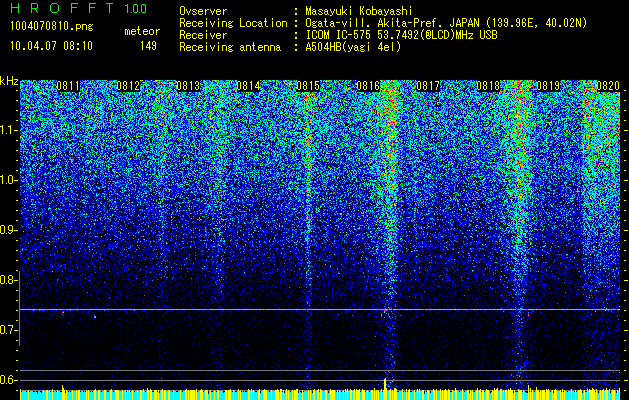Click the HROFFT 1.0.0 title text
The image size is (629, 400).
tap(78, 8)
